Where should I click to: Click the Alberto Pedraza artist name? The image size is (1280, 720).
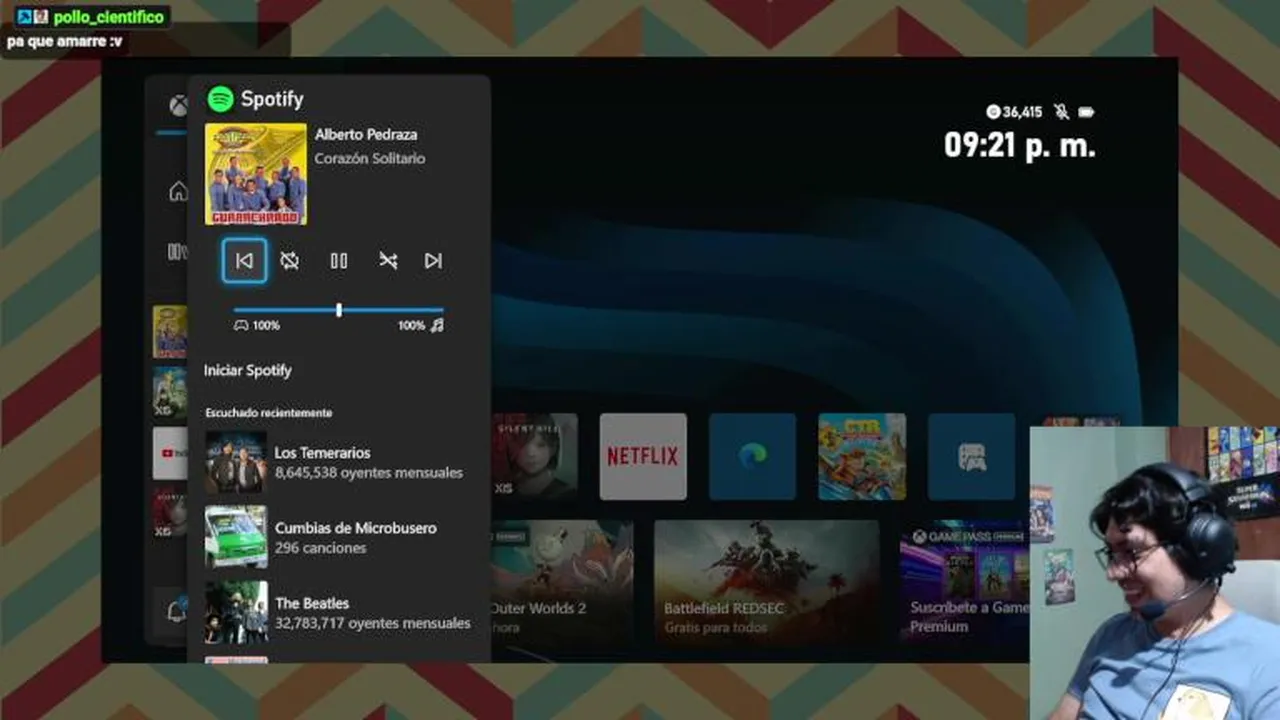tap(366, 134)
